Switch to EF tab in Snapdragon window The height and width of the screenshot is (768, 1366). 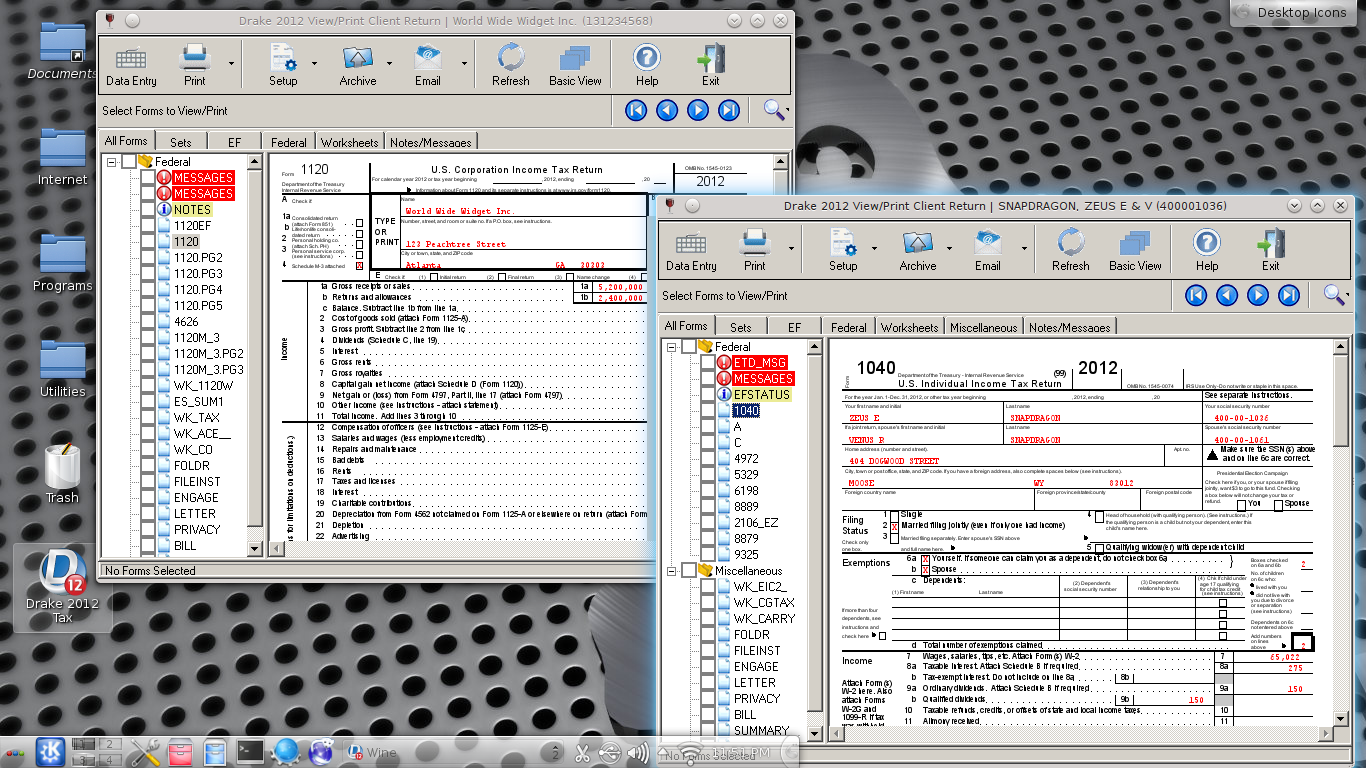tap(794, 327)
